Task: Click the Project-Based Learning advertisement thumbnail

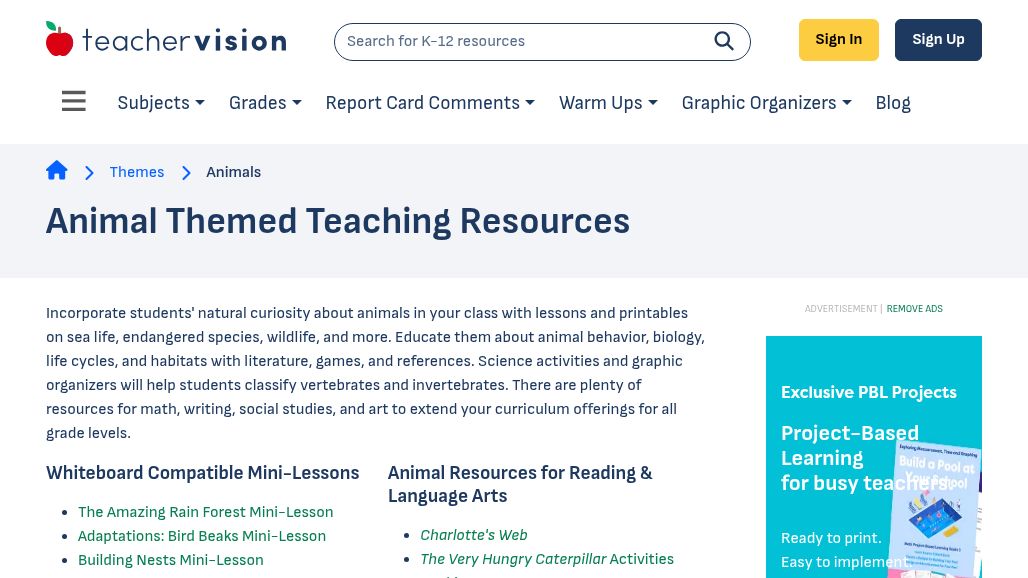Action: pos(934,510)
